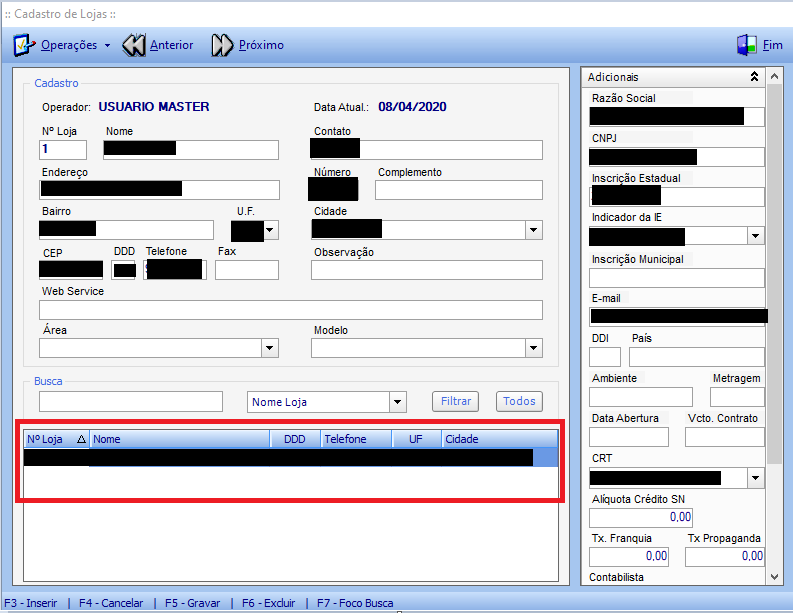
Task: Click F3 - Inserir in status bar
Action: coord(31,603)
